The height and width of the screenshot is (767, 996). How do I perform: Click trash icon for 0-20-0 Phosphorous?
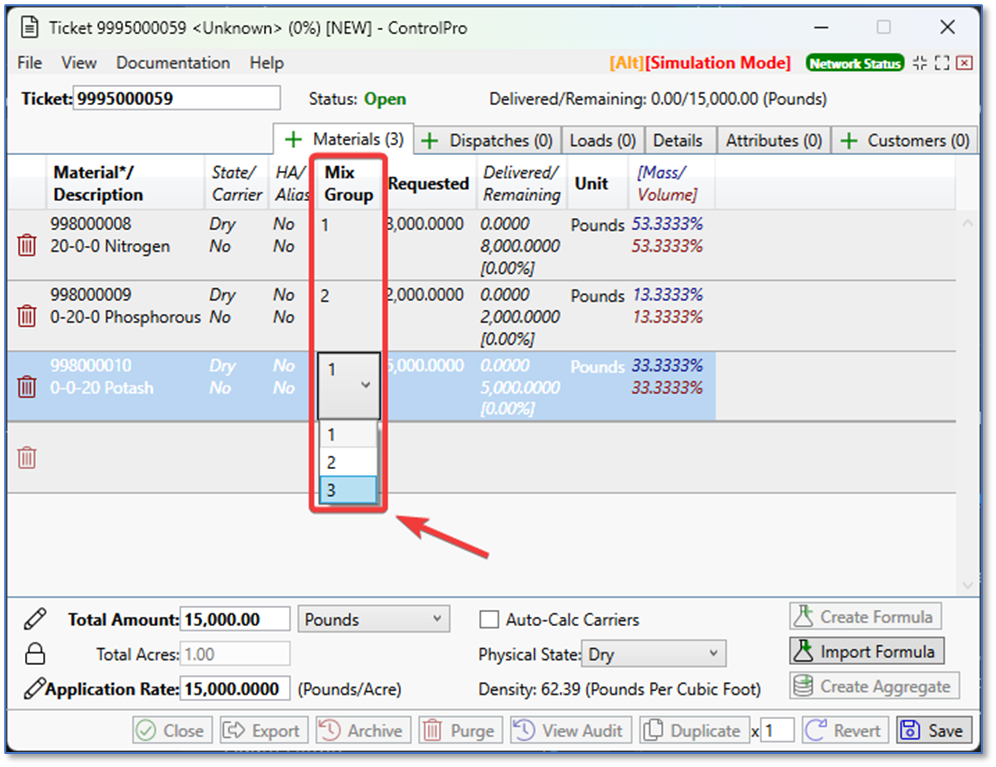click(27, 316)
